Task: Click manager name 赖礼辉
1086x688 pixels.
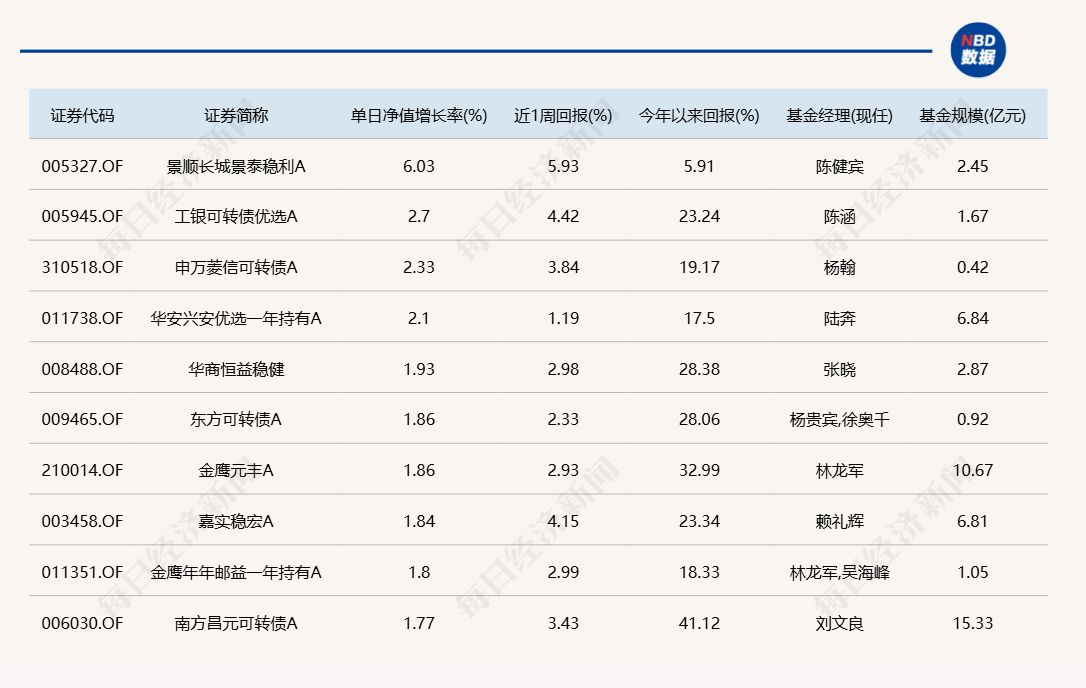Action: 839,521
